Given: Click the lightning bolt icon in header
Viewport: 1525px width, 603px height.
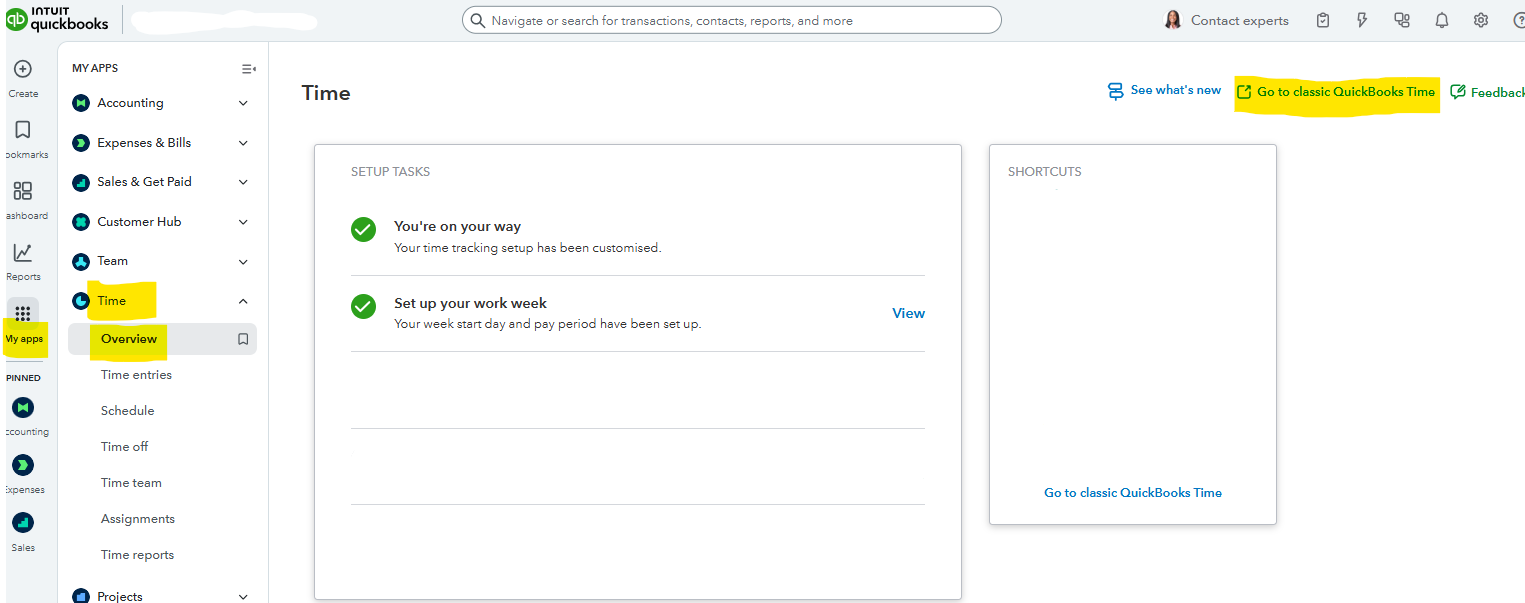Looking at the screenshot, I should click(x=1362, y=20).
